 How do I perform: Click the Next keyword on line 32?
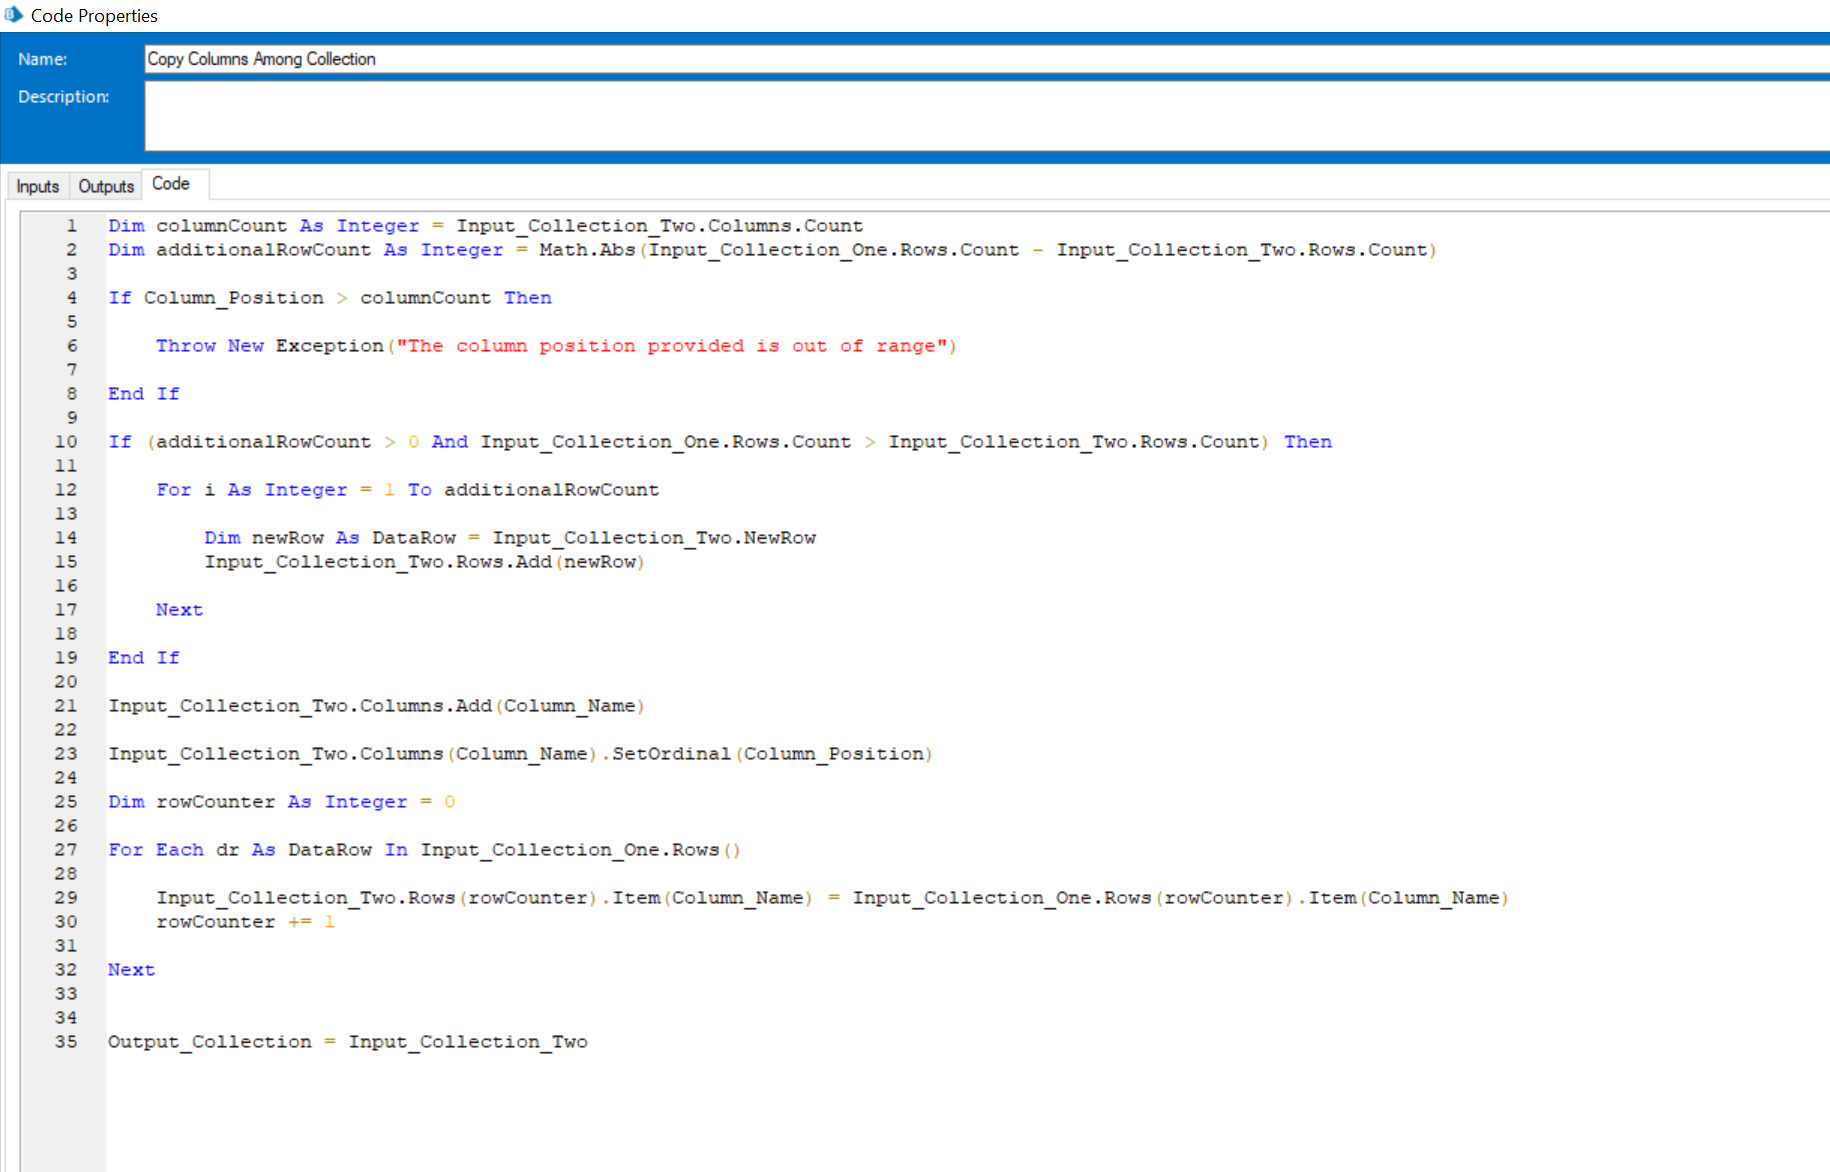tap(131, 969)
